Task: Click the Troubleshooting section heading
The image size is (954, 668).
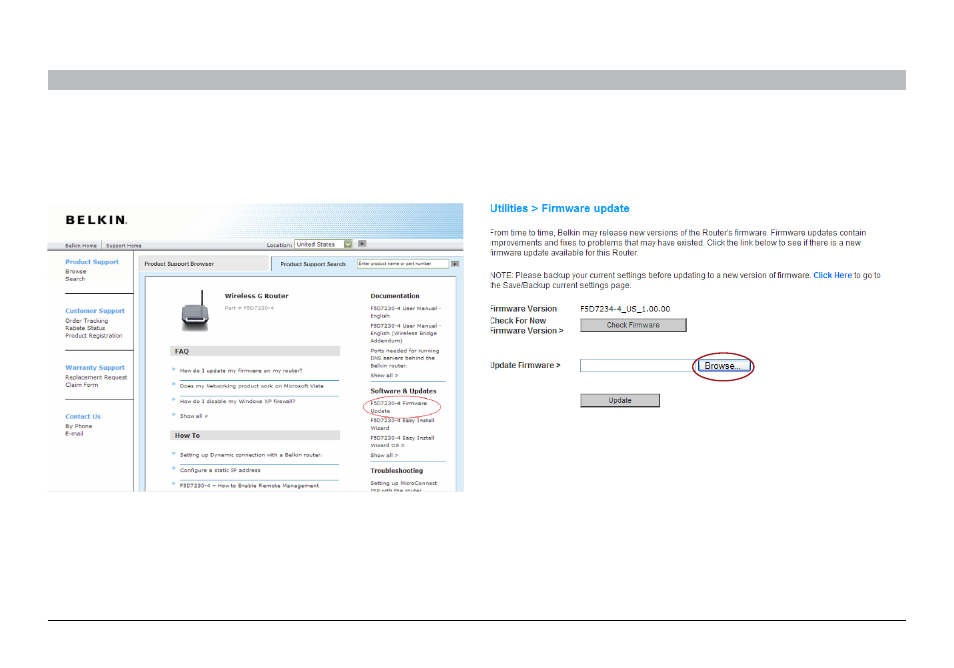Action: coord(397,471)
